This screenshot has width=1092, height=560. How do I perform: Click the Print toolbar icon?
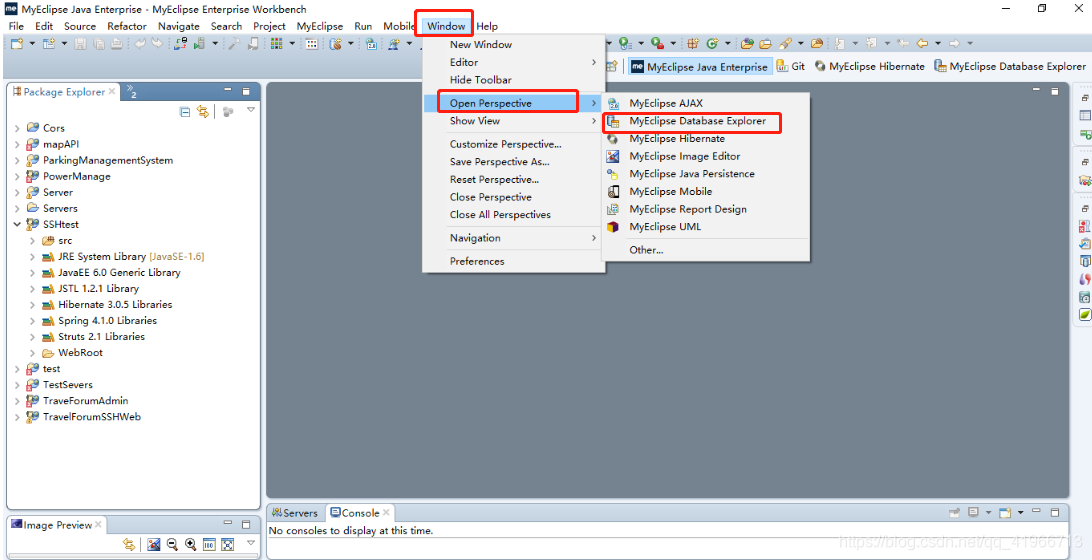click(116, 43)
